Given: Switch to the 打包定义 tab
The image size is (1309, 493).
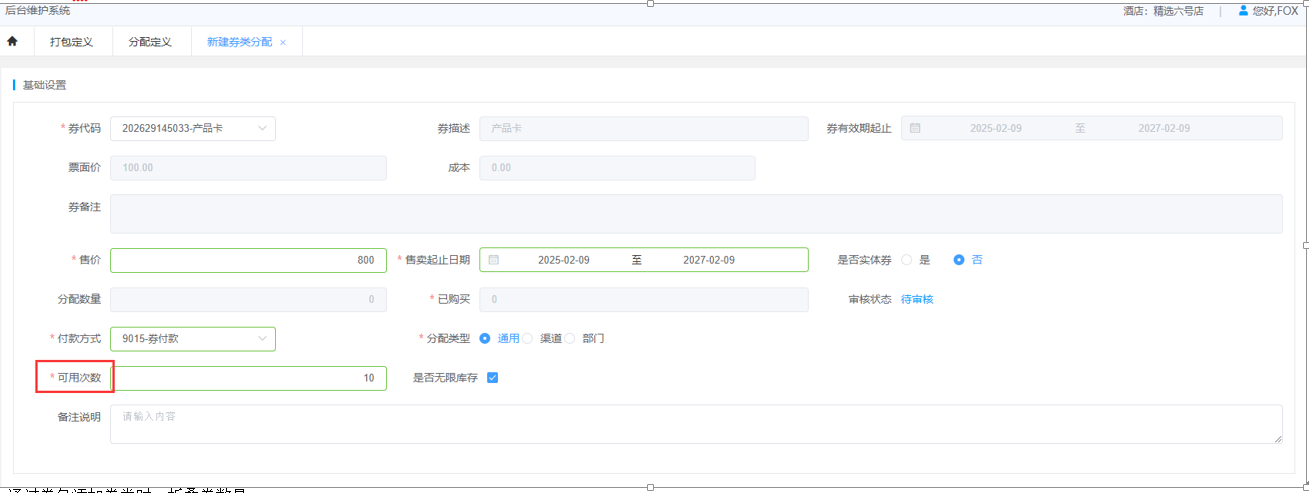Looking at the screenshot, I should click(71, 42).
